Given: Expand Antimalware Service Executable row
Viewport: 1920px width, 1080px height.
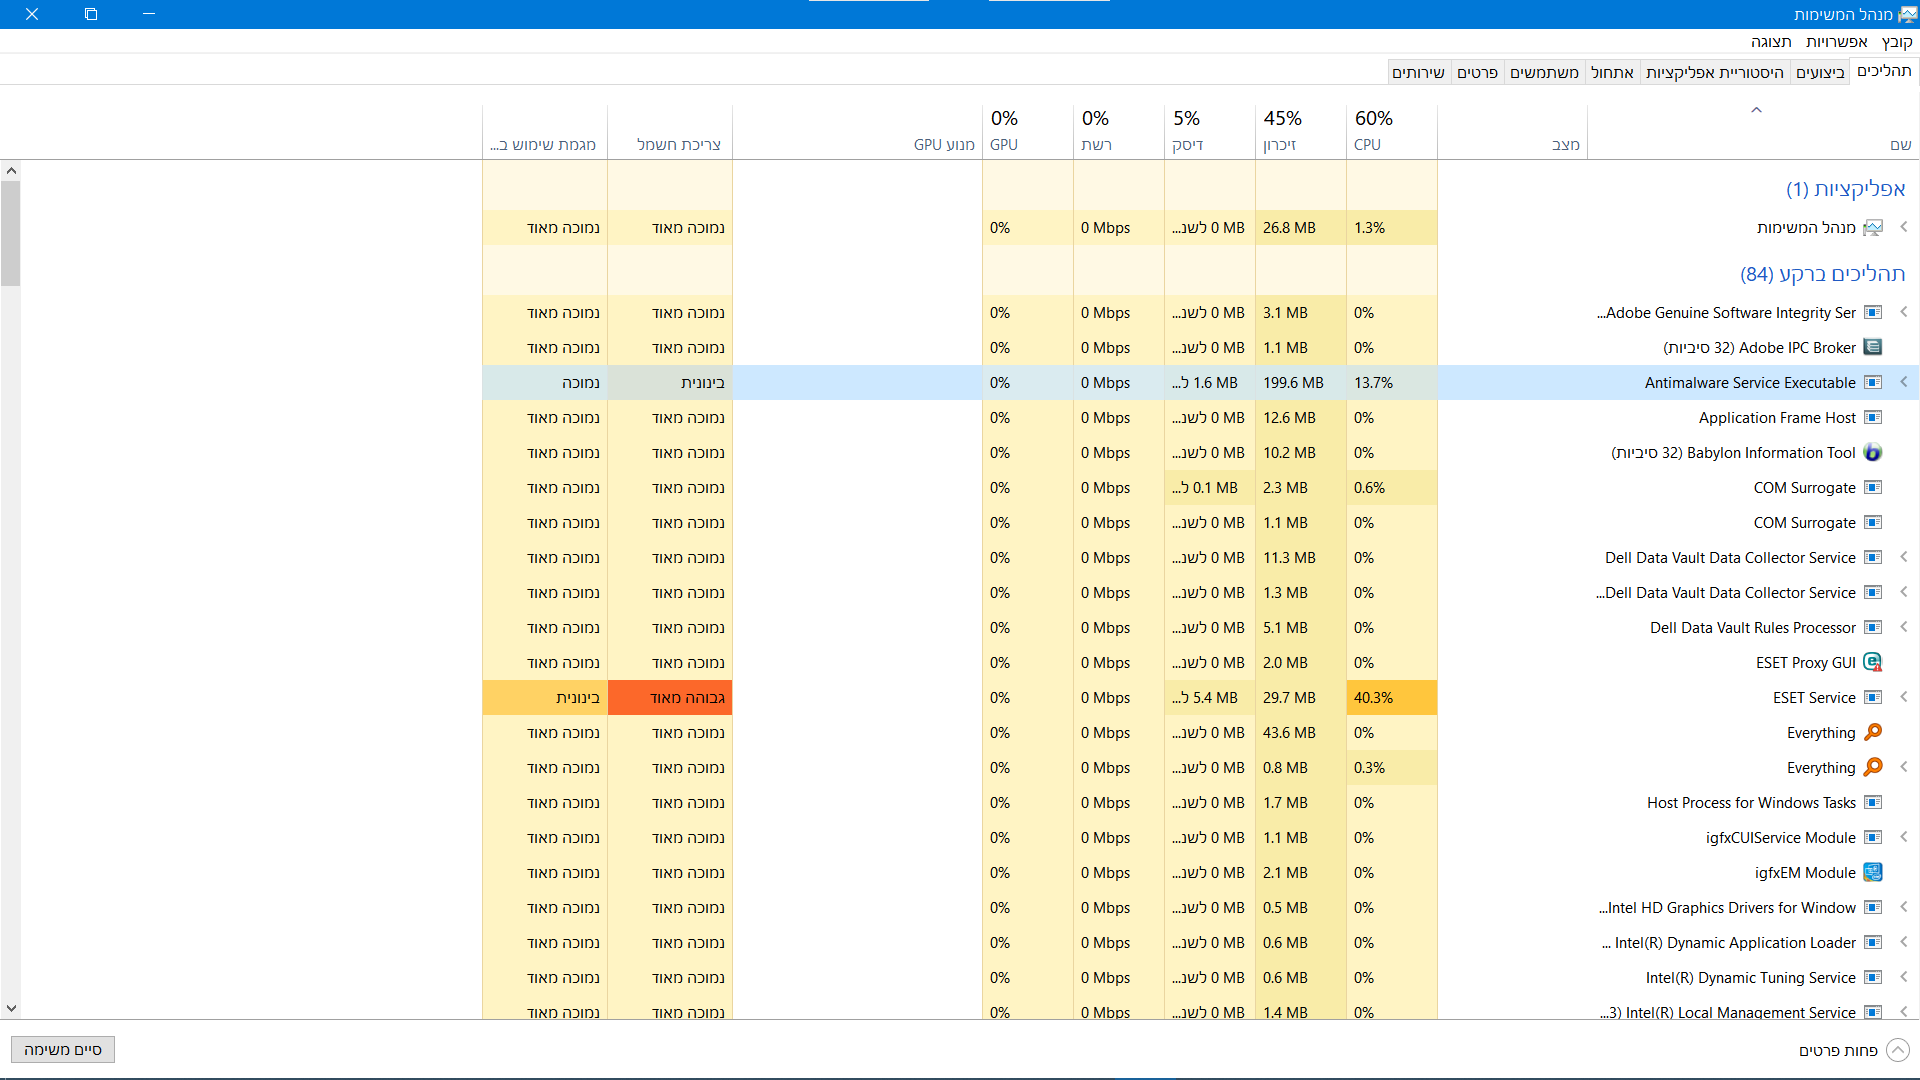Looking at the screenshot, I should point(1904,382).
